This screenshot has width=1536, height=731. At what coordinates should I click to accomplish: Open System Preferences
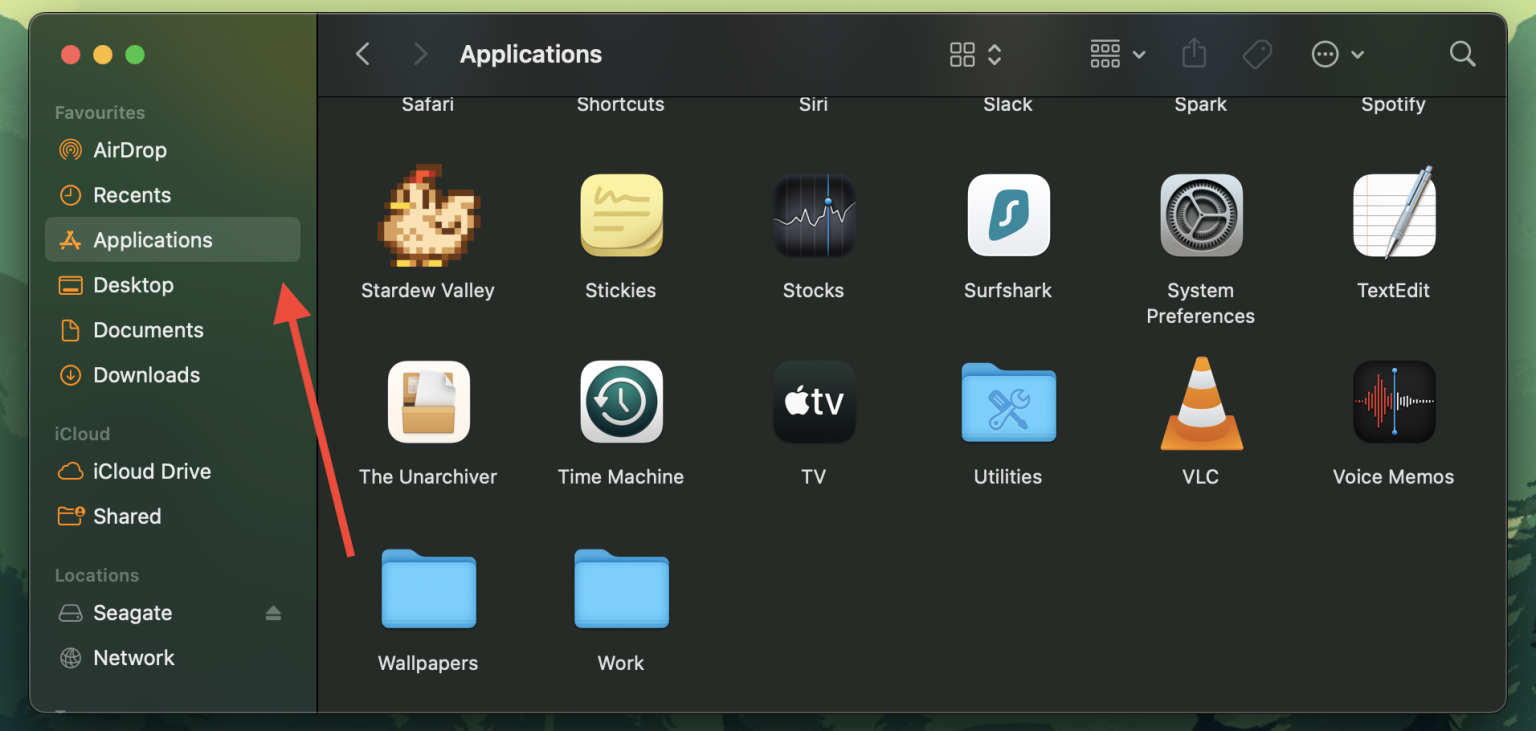1200,216
